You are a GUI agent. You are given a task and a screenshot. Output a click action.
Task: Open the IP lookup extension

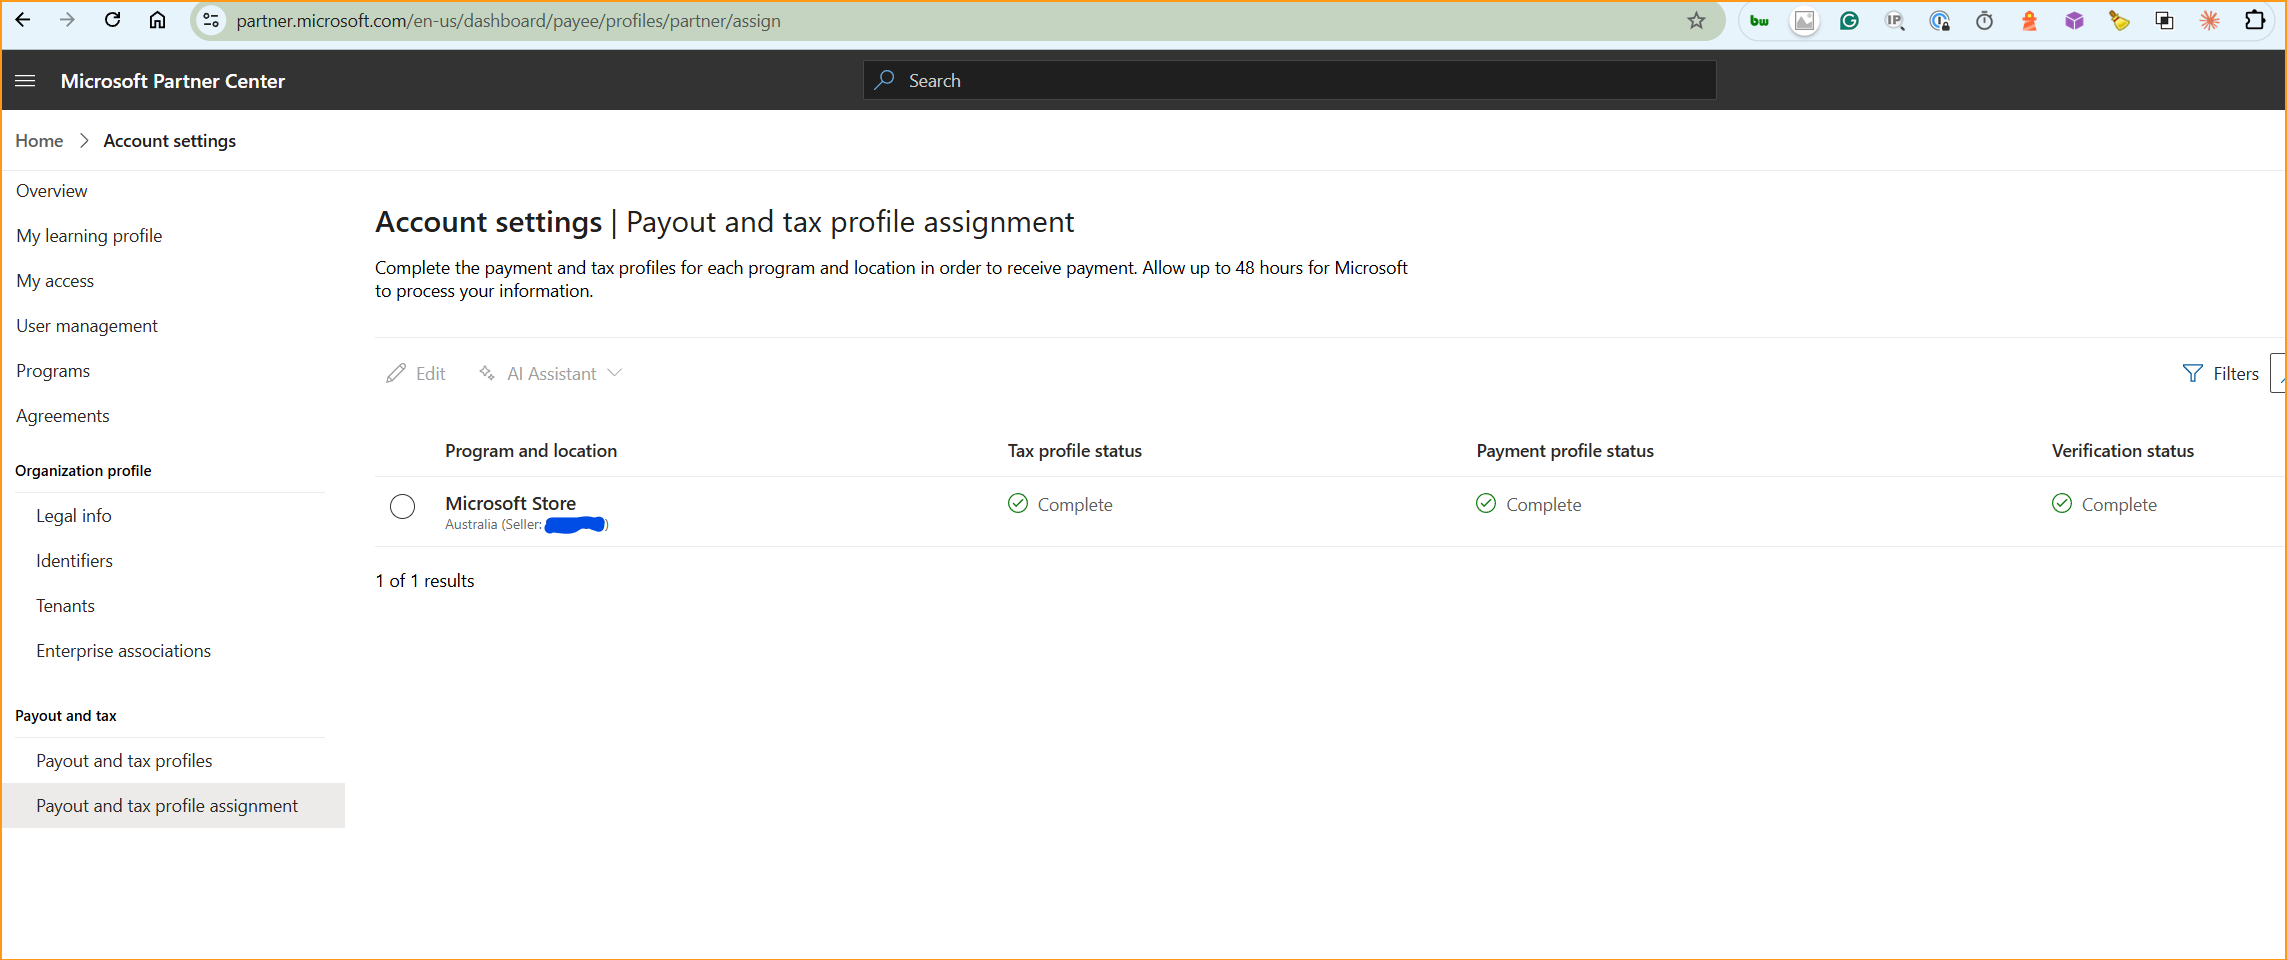(1895, 20)
